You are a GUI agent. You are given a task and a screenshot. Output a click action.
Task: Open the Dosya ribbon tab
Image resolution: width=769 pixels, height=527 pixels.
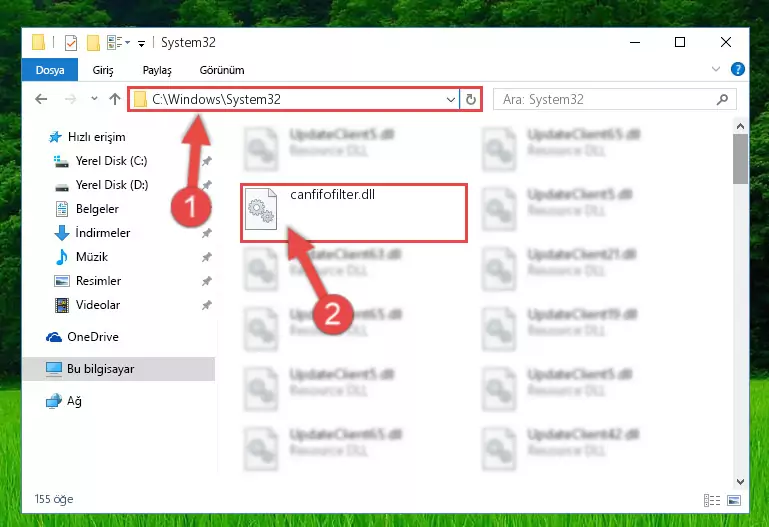50,70
